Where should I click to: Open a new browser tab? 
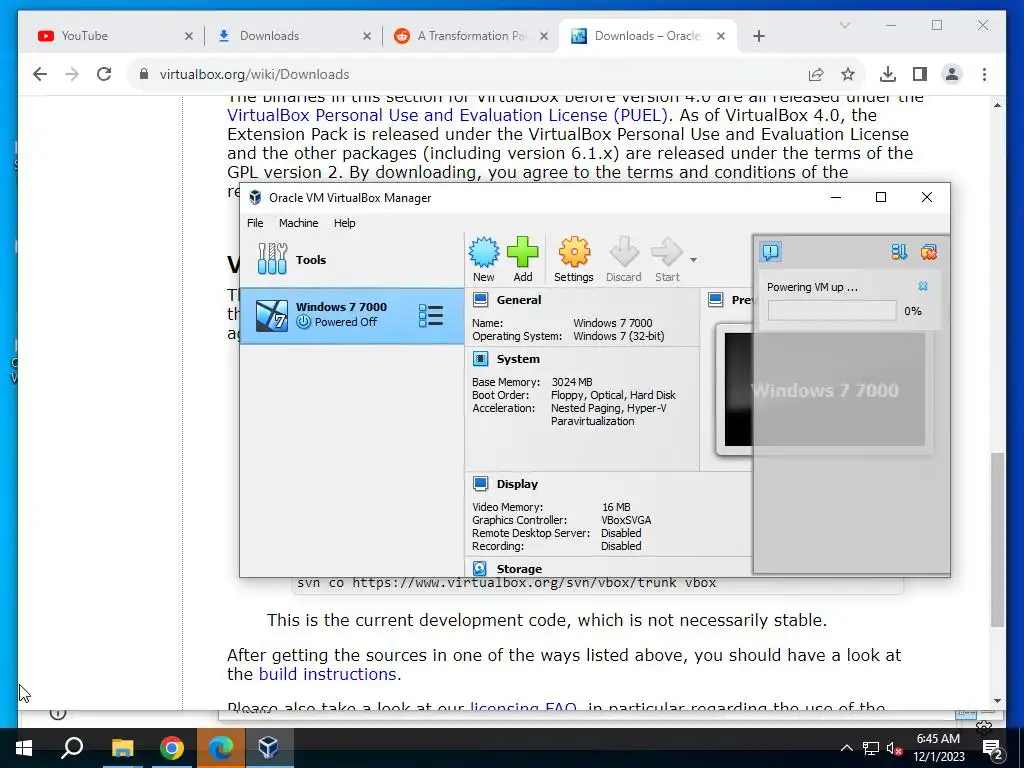coord(758,37)
